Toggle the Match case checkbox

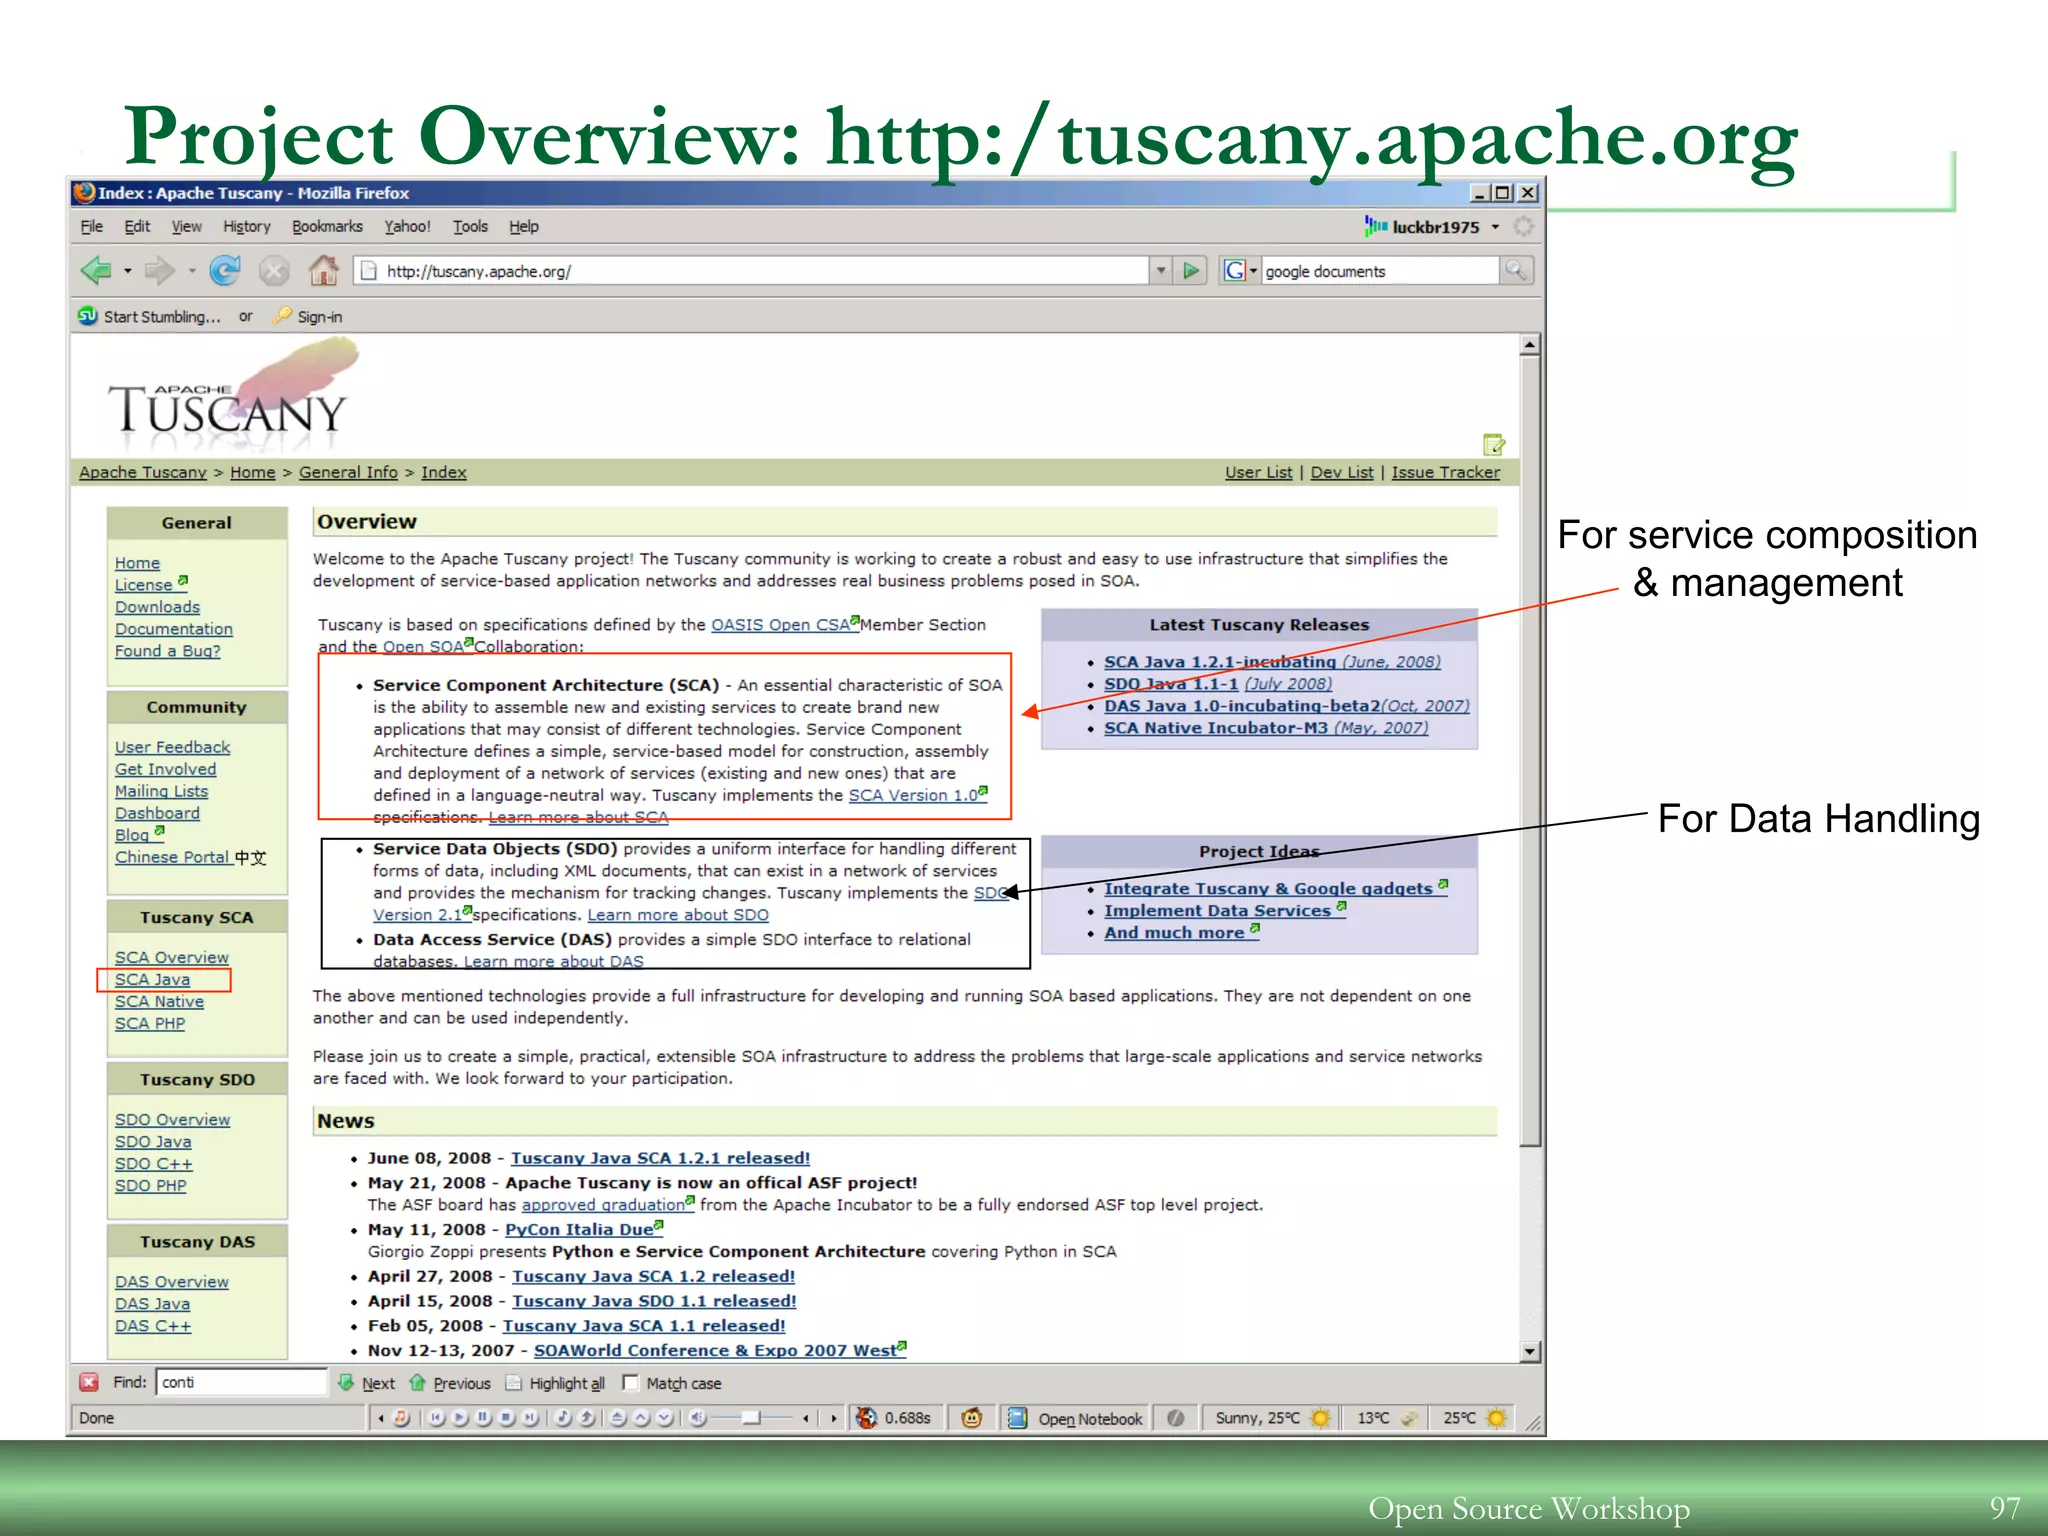(630, 1382)
